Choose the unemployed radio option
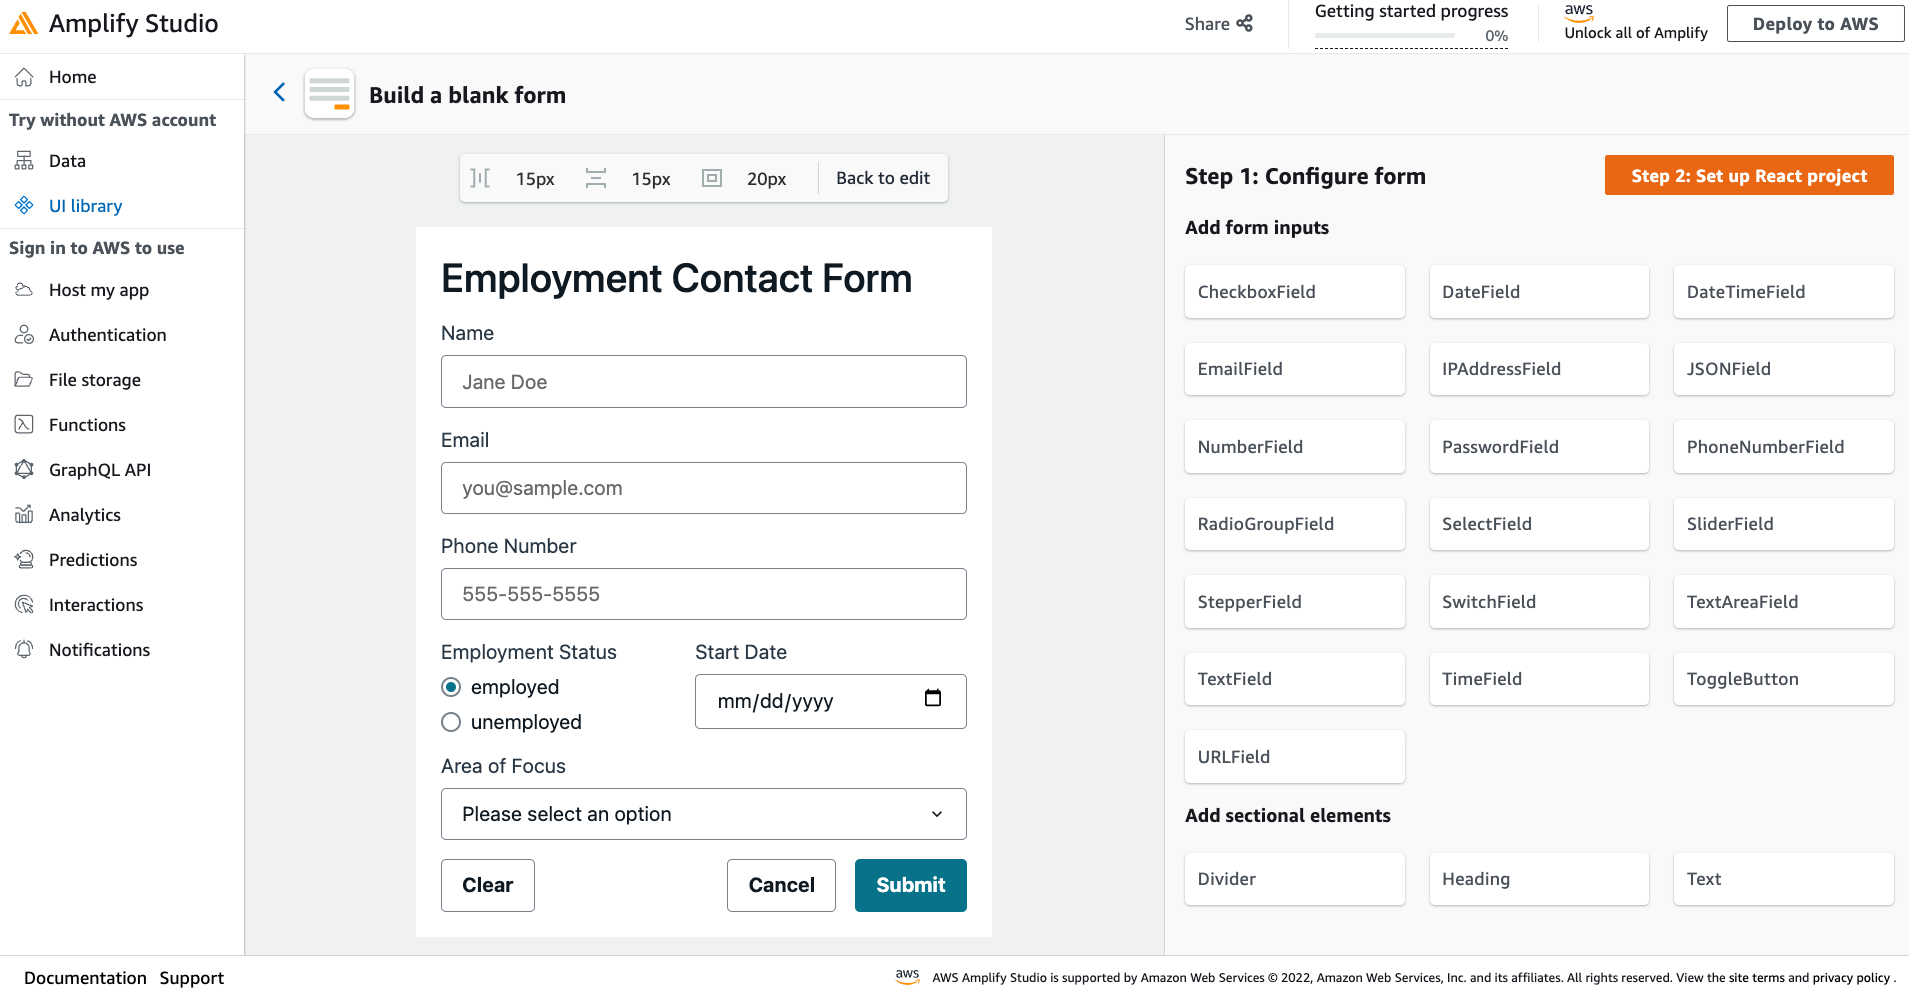The width and height of the screenshot is (1909, 993). [451, 721]
